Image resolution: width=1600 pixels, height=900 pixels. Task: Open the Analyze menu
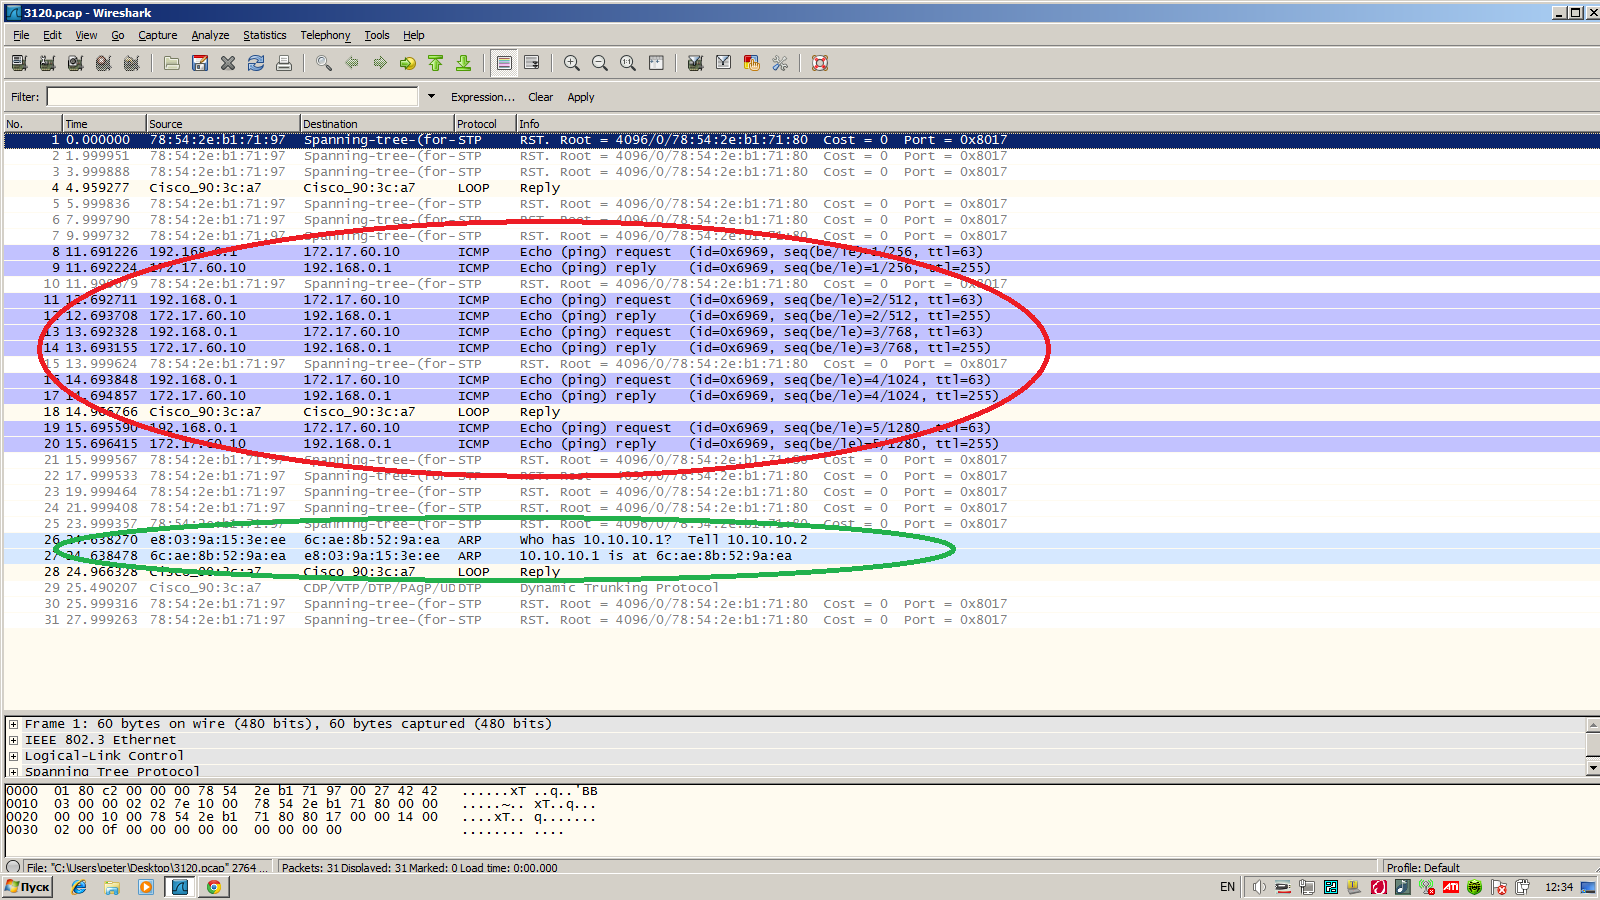(210, 35)
